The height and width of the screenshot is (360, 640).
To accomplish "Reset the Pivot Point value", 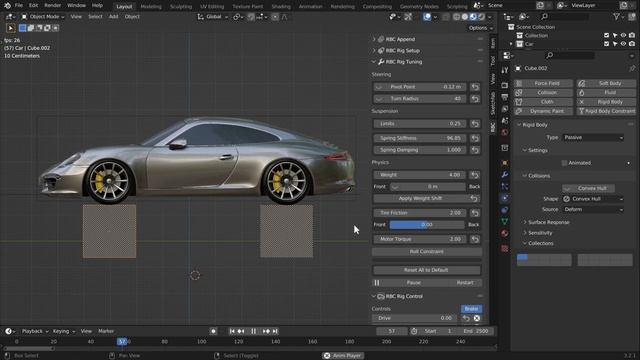I will [475, 87].
